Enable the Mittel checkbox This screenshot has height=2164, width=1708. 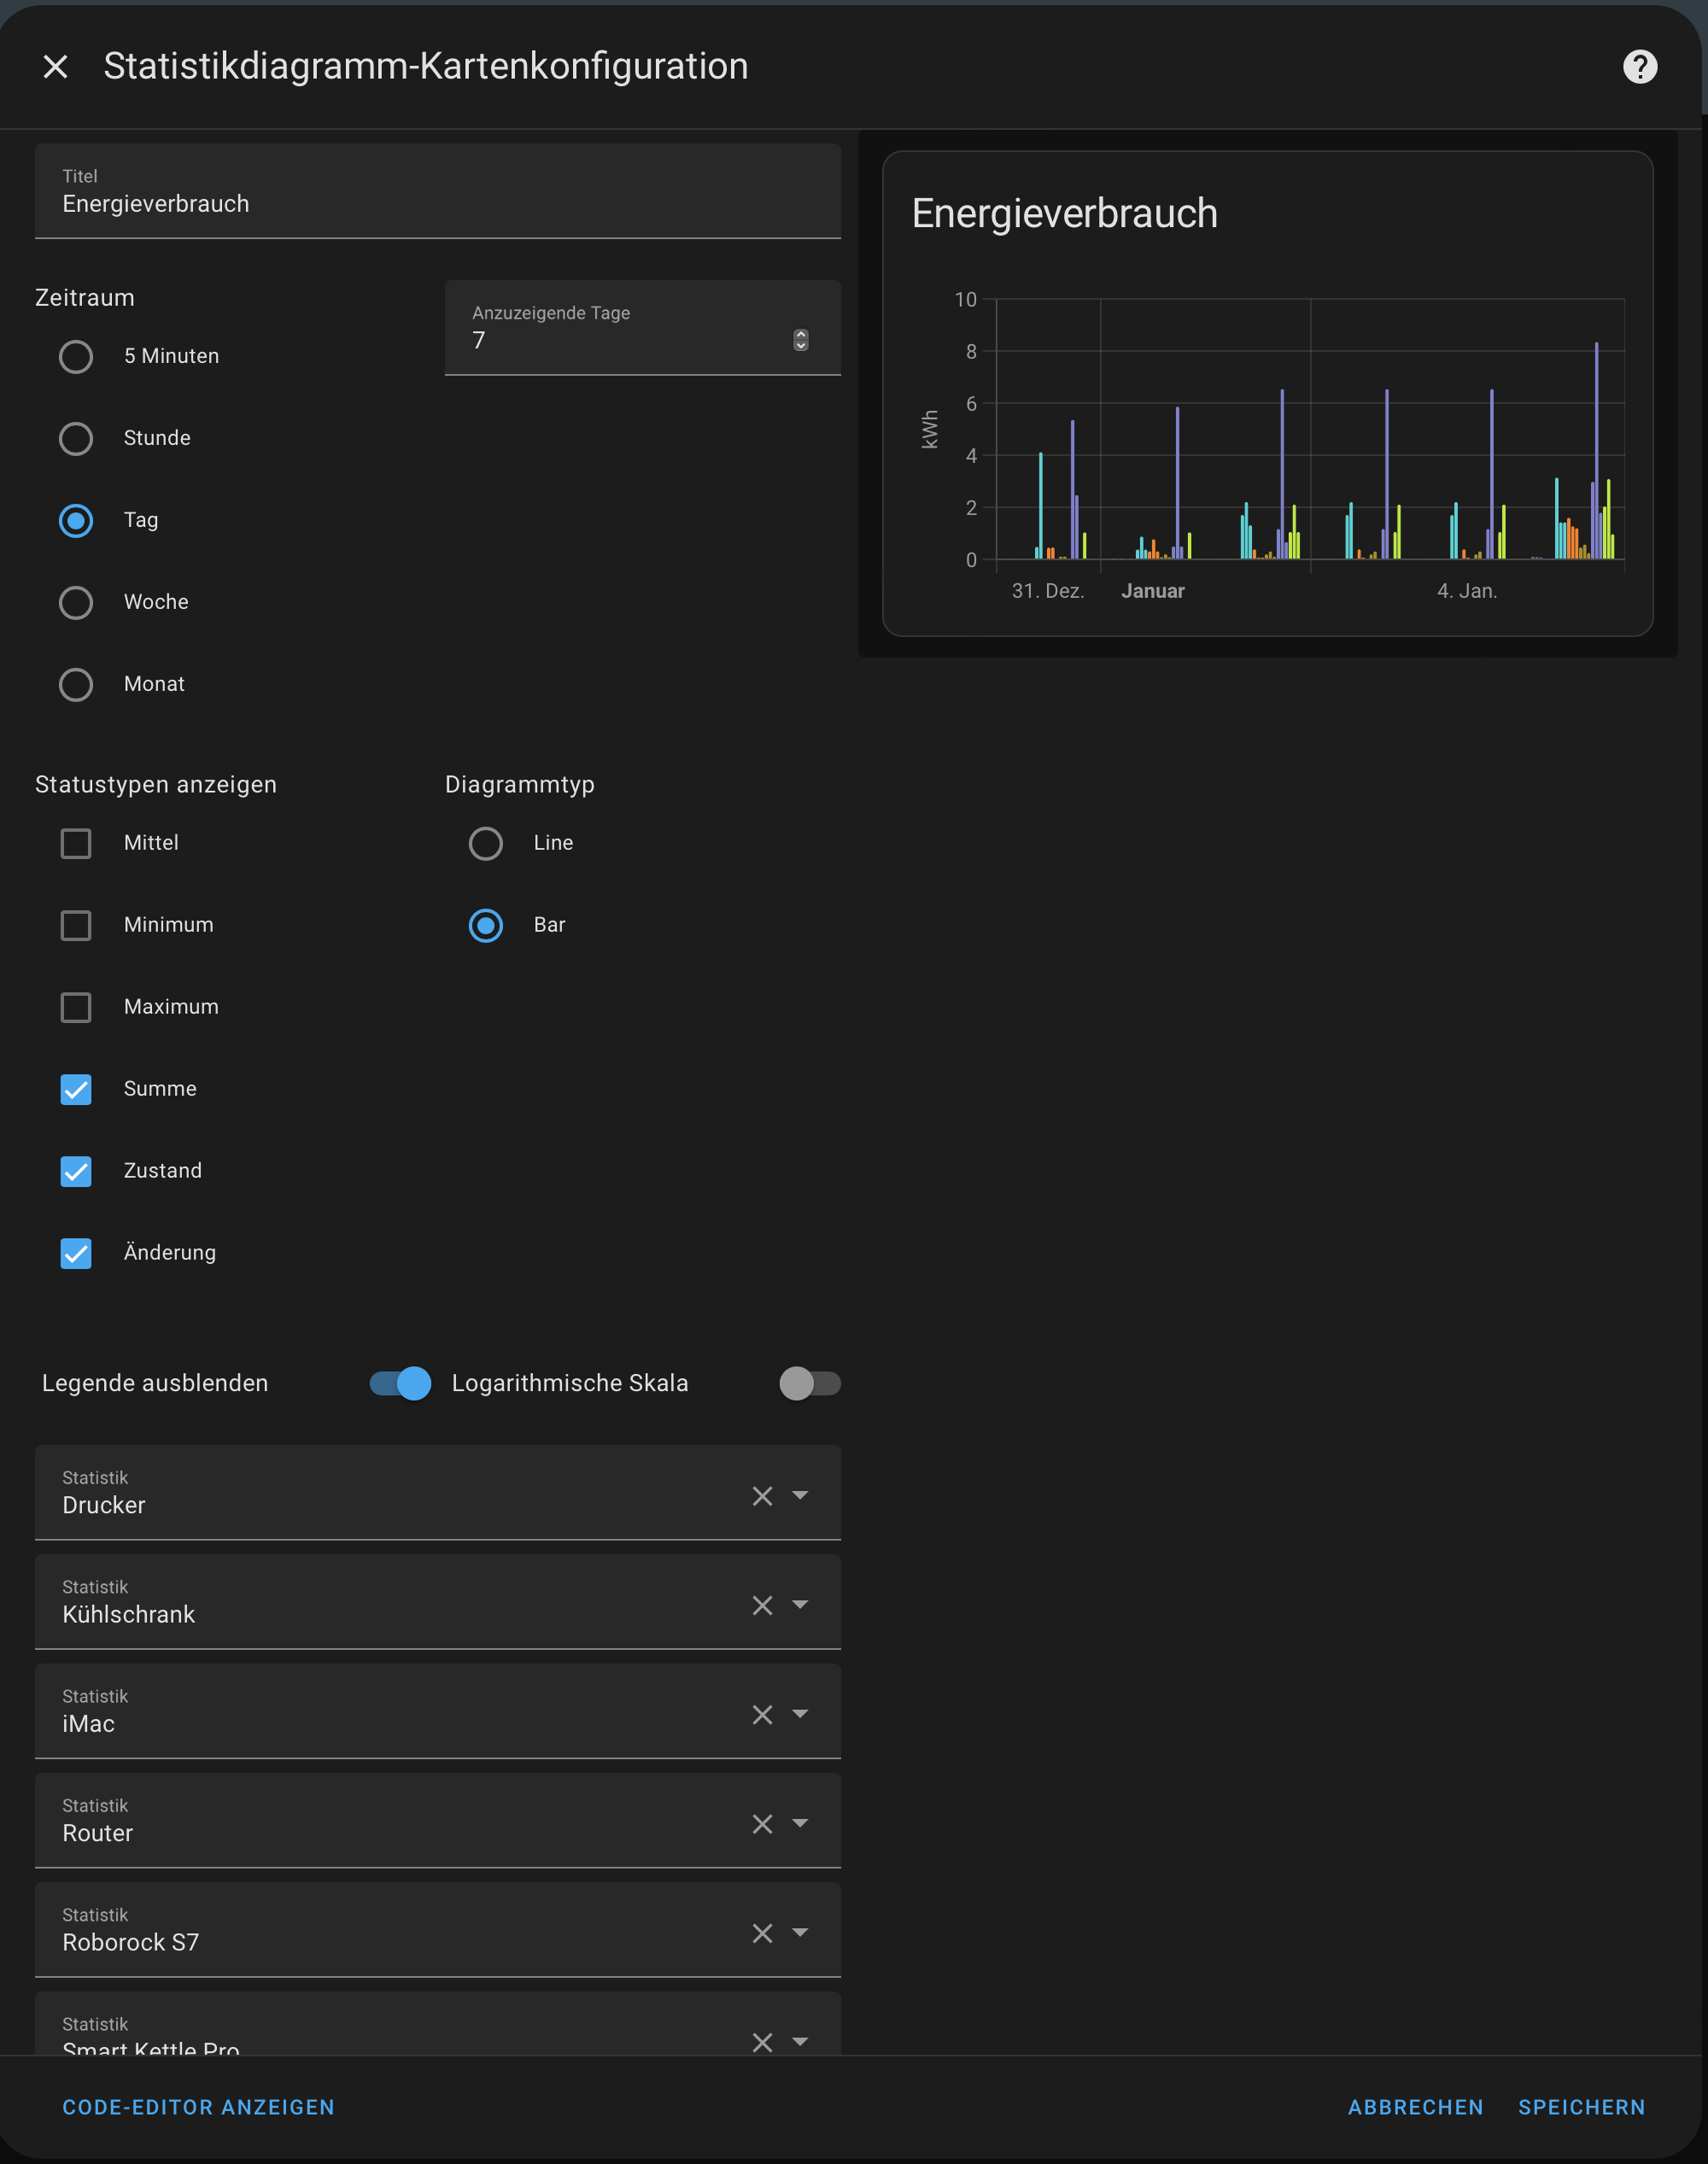click(76, 843)
